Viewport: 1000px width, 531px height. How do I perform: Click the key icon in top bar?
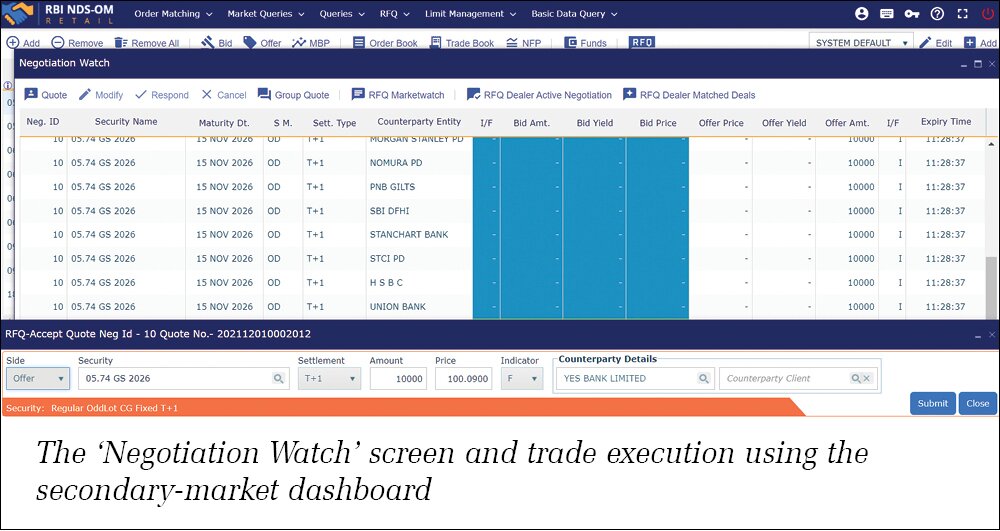coord(913,14)
